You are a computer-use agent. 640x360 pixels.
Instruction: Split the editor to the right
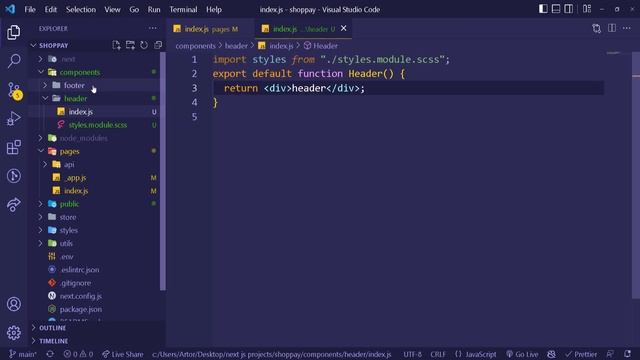point(612,28)
